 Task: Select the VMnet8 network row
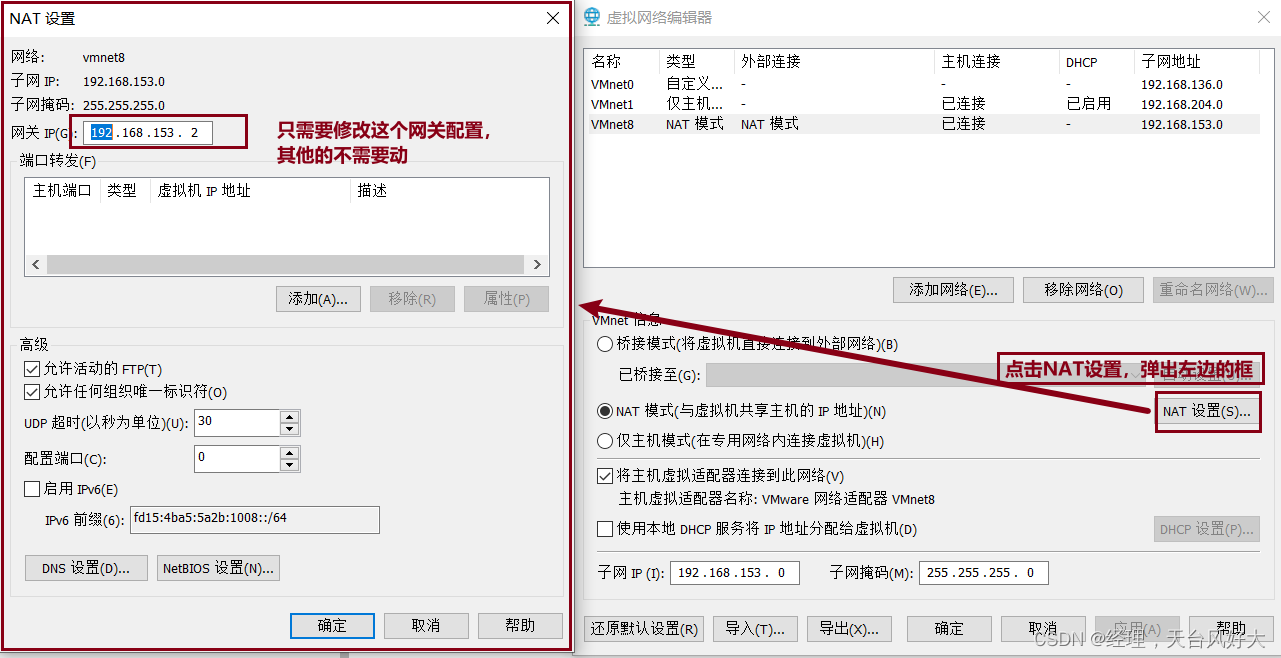tap(921, 124)
